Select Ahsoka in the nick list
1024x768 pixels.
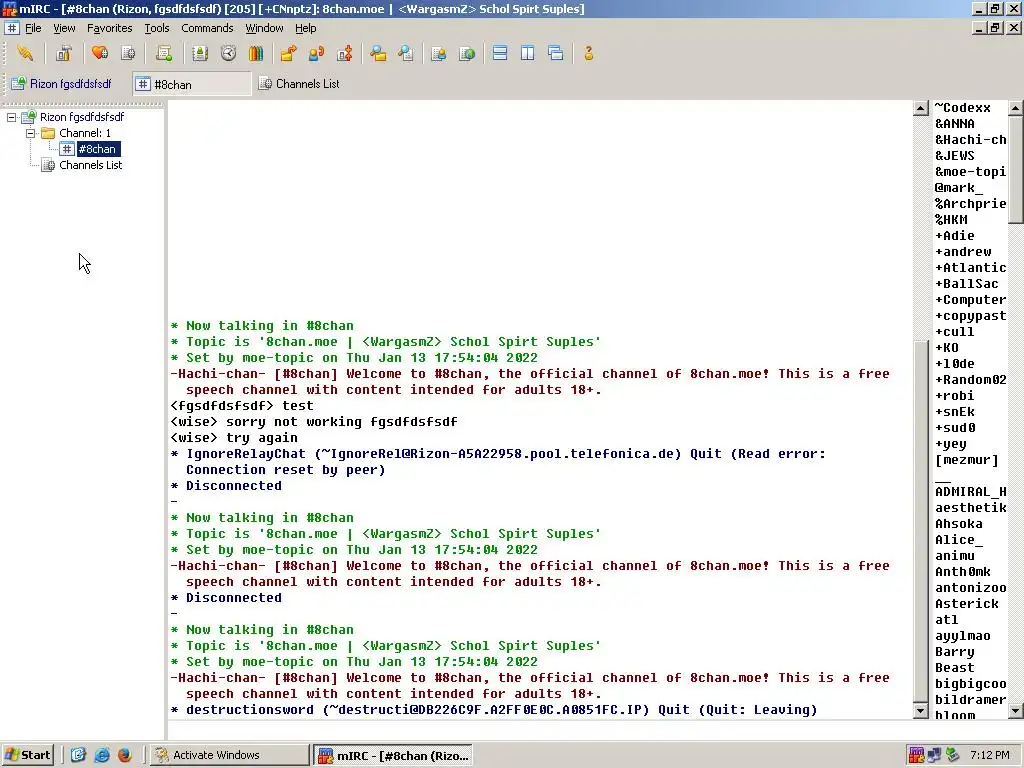click(x=959, y=524)
